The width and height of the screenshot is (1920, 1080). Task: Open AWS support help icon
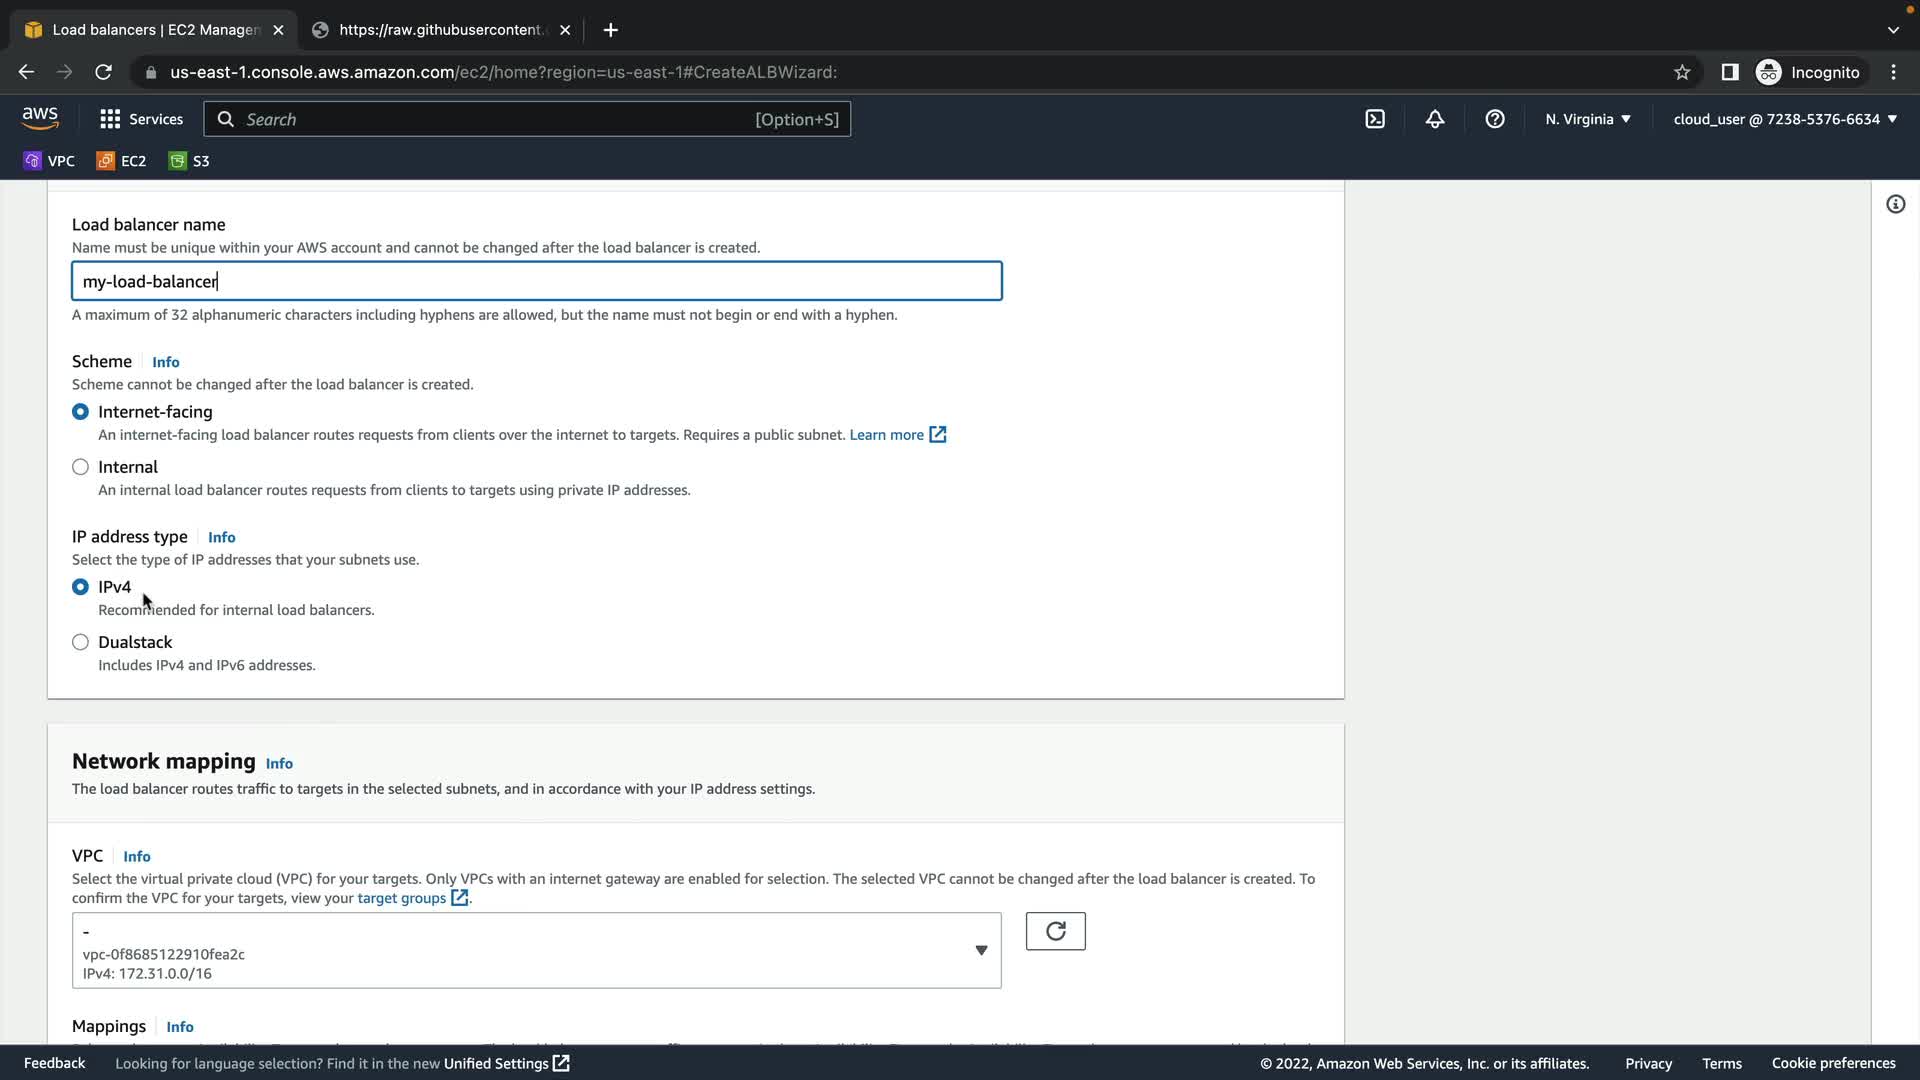pyautogui.click(x=1495, y=119)
